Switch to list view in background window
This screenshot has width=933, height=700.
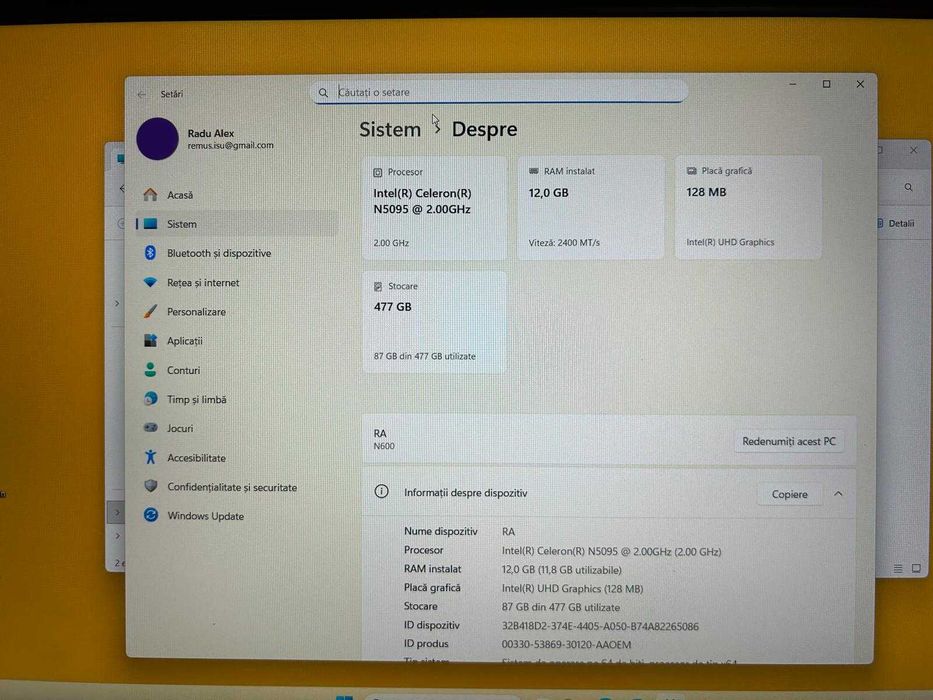[898, 568]
